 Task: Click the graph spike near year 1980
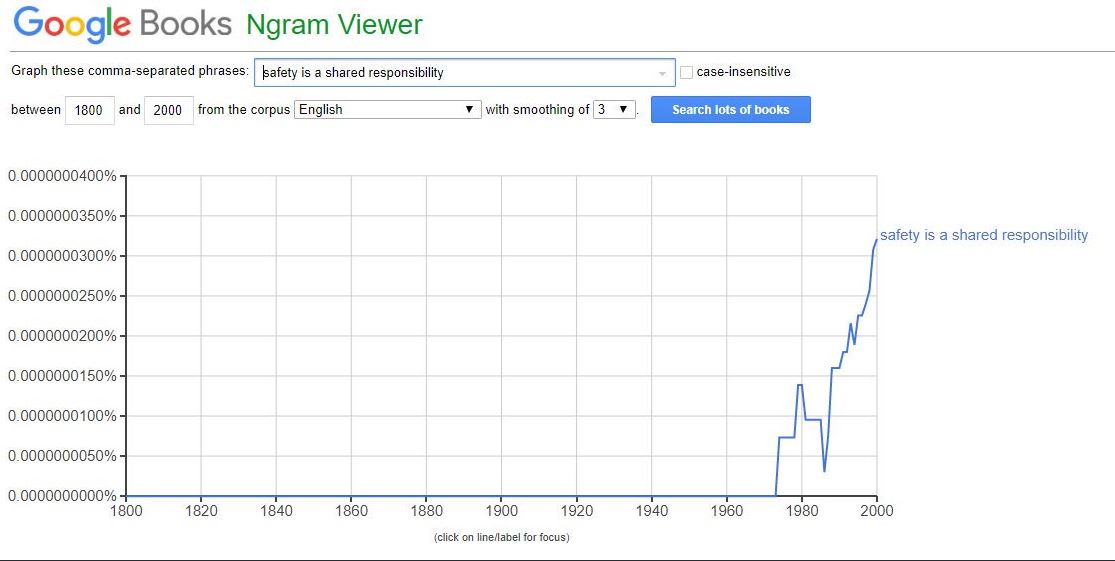800,385
